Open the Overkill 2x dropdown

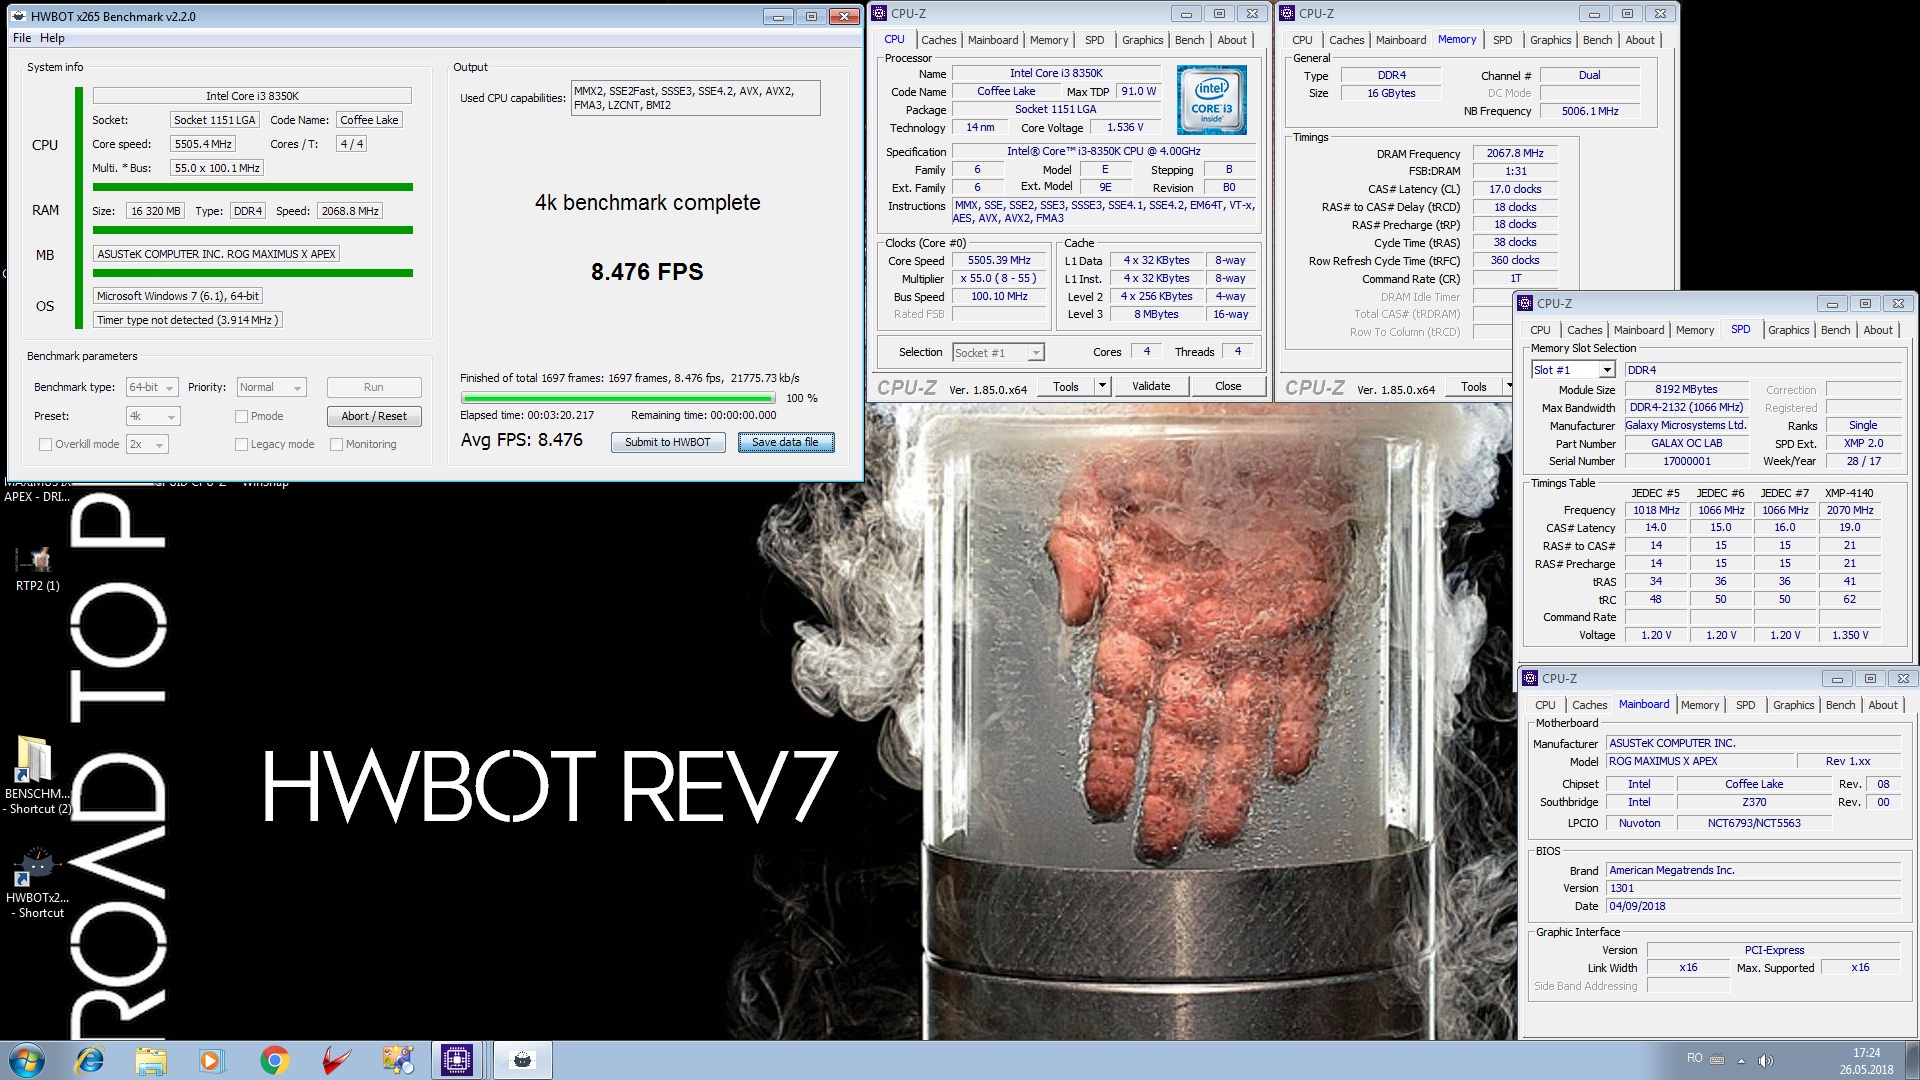147,444
